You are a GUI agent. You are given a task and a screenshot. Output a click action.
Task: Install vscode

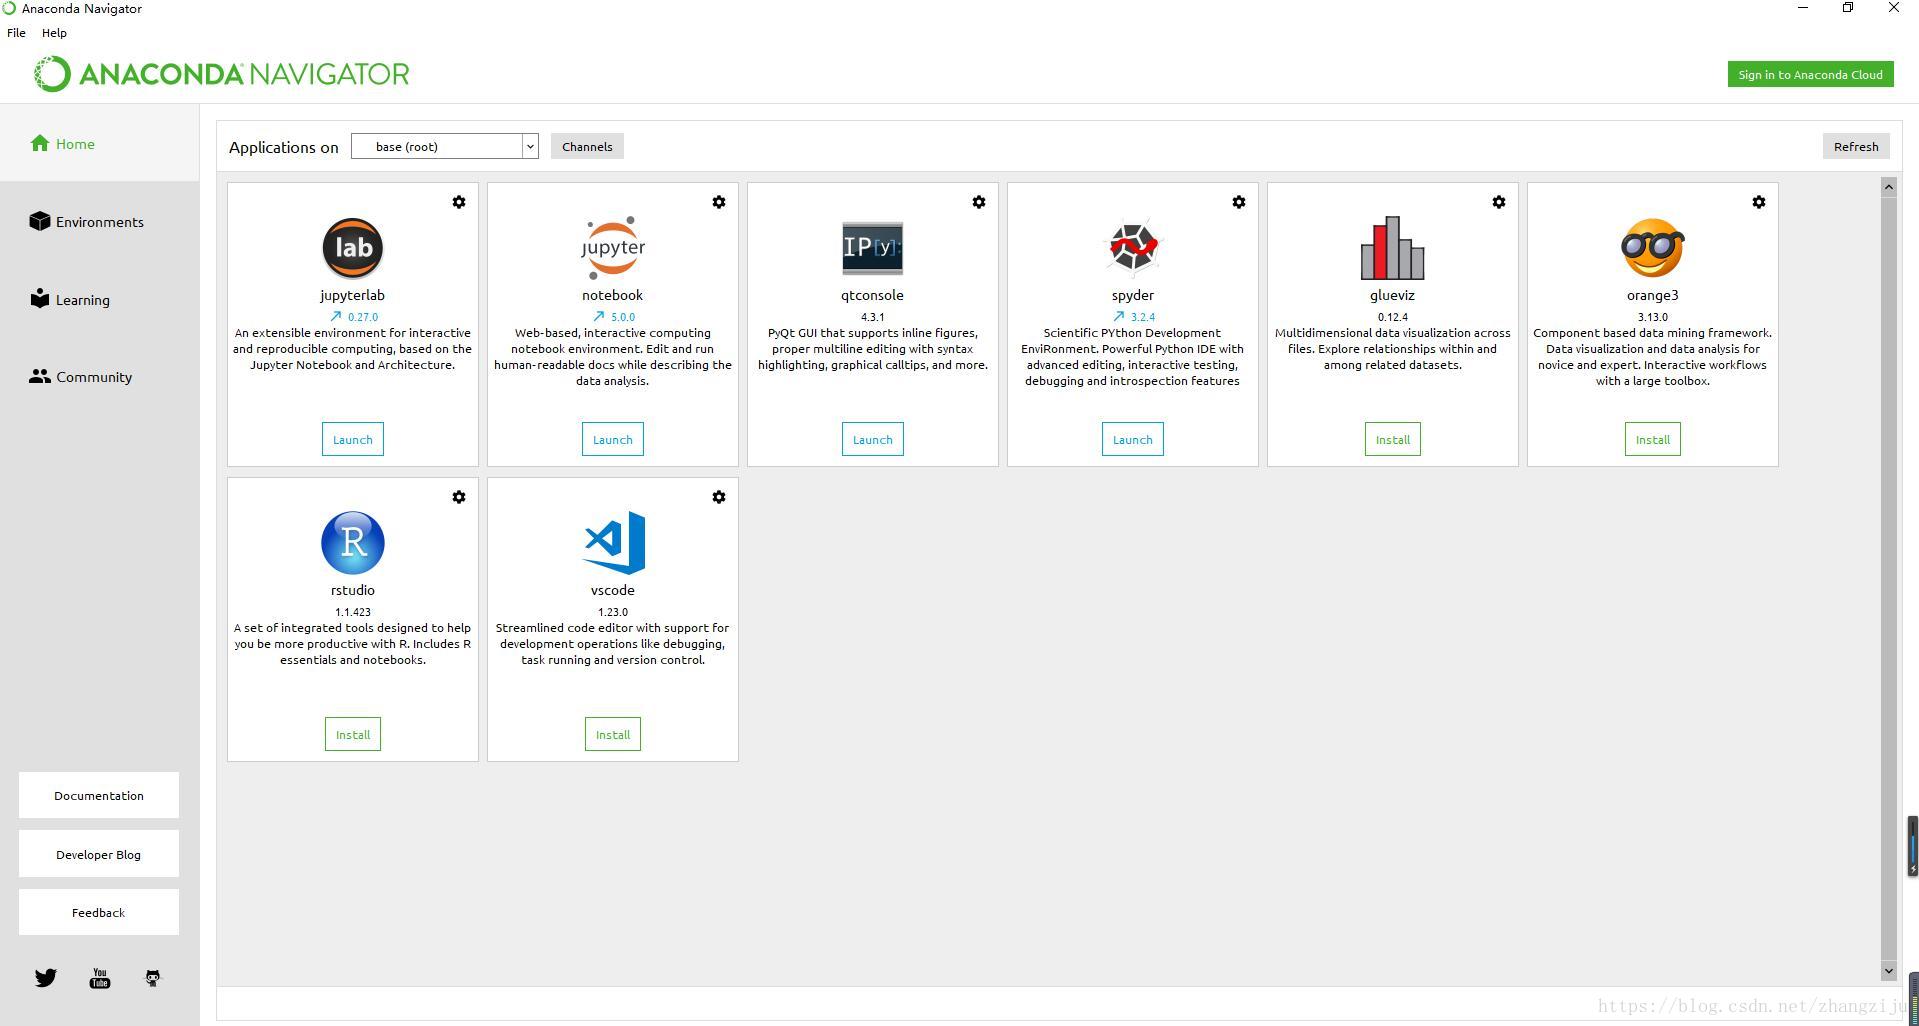tap(613, 734)
